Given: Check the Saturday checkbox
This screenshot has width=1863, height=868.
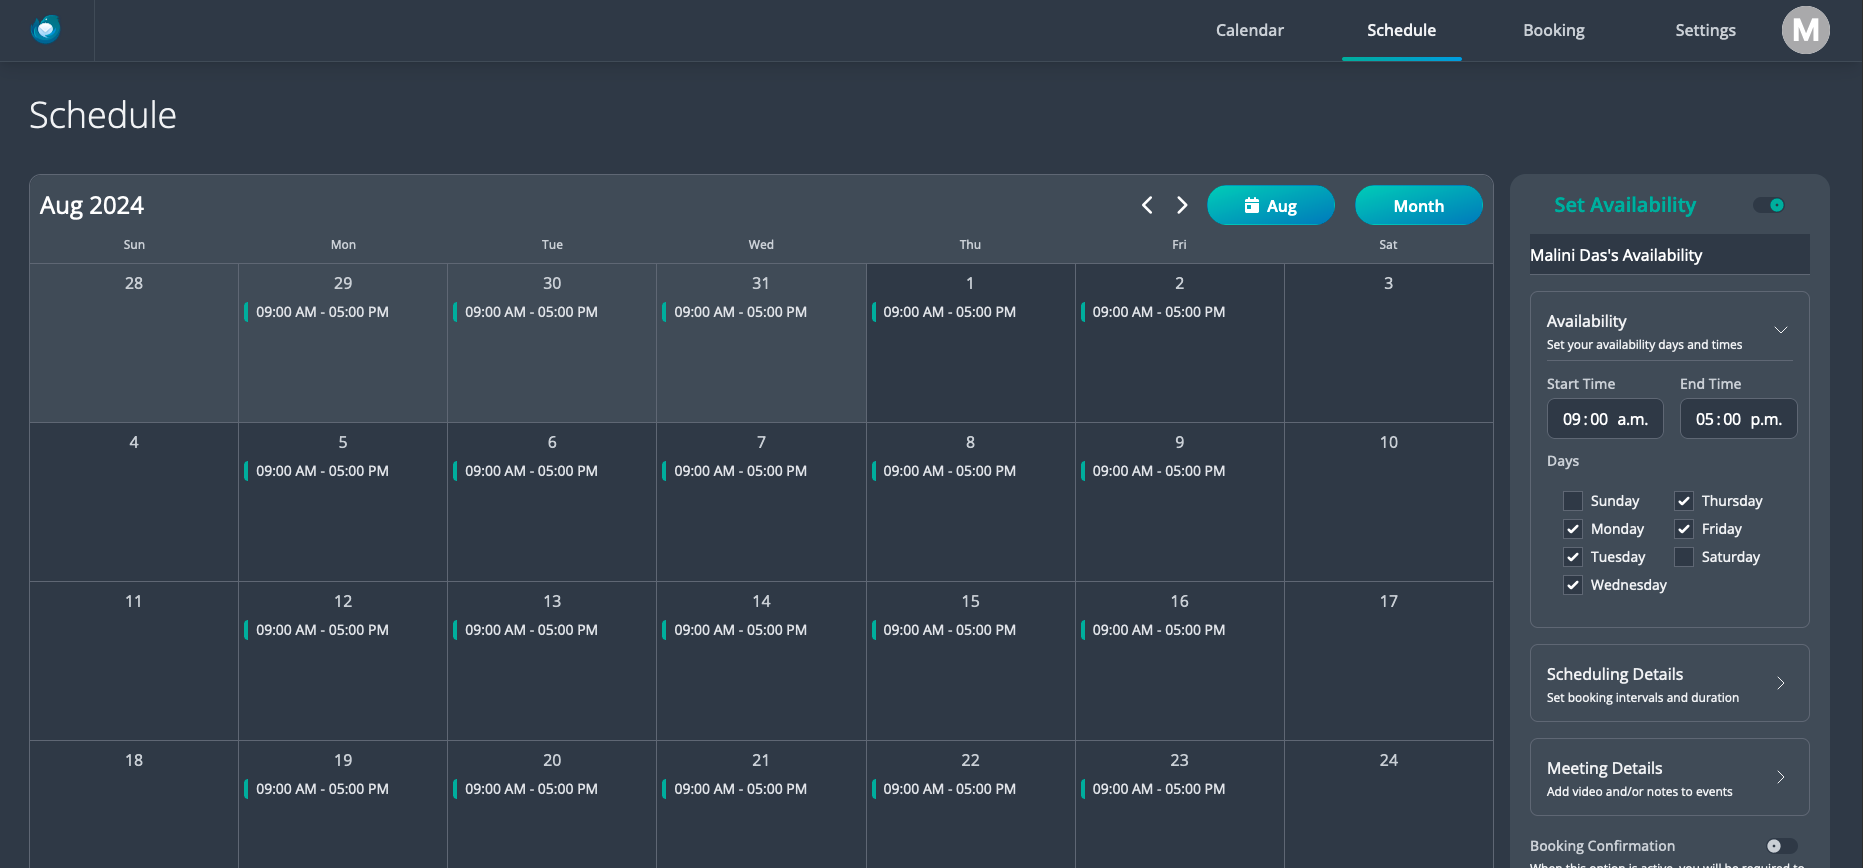Looking at the screenshot, I should click(x=1684, y=557).
